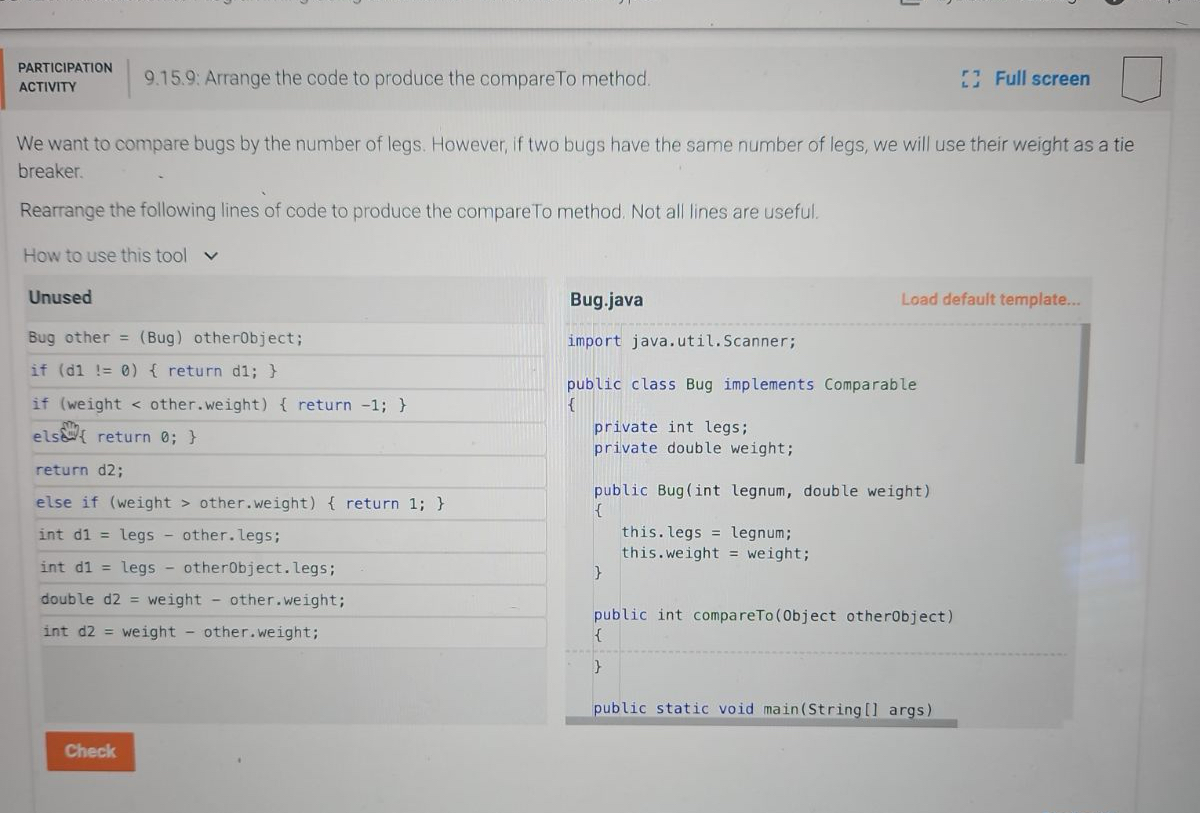Select 'double d2 = weight - other.weight;' line
The image size is (1200, 813).
pos(294,600)
